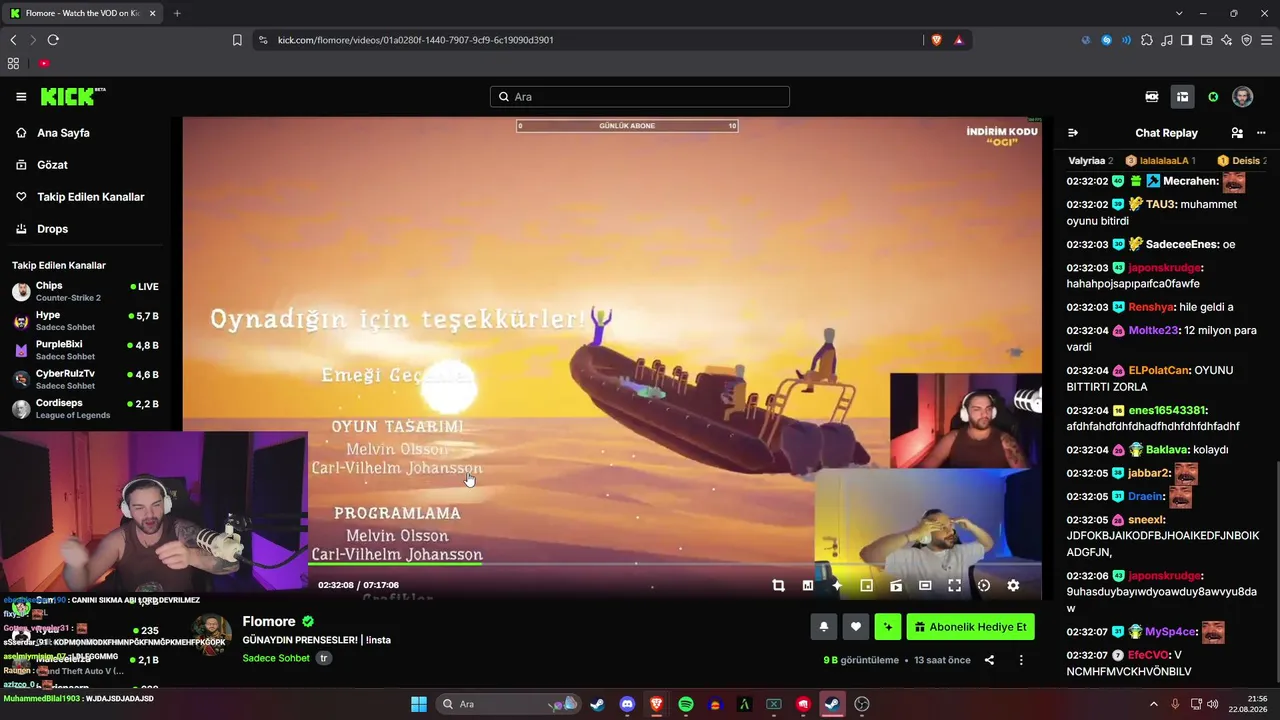Click the Sadece Sohbet category link

(276, 658)
